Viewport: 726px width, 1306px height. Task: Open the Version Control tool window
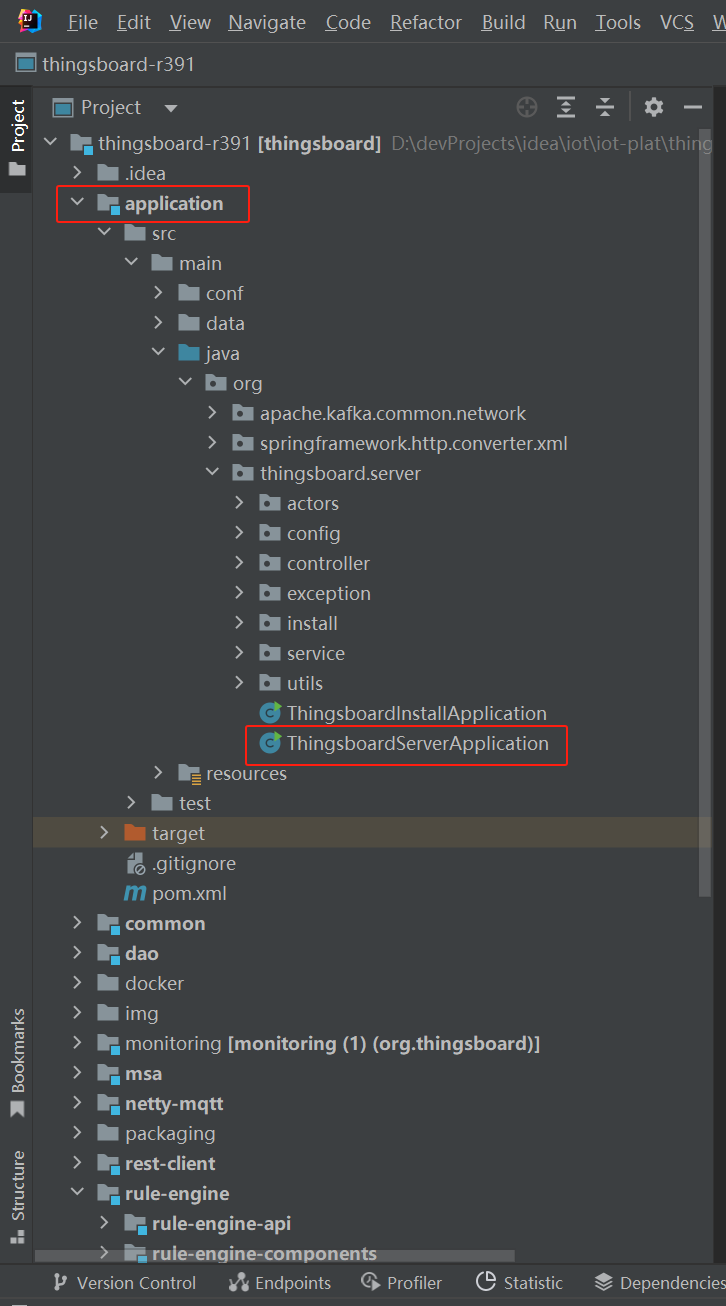124,1282
